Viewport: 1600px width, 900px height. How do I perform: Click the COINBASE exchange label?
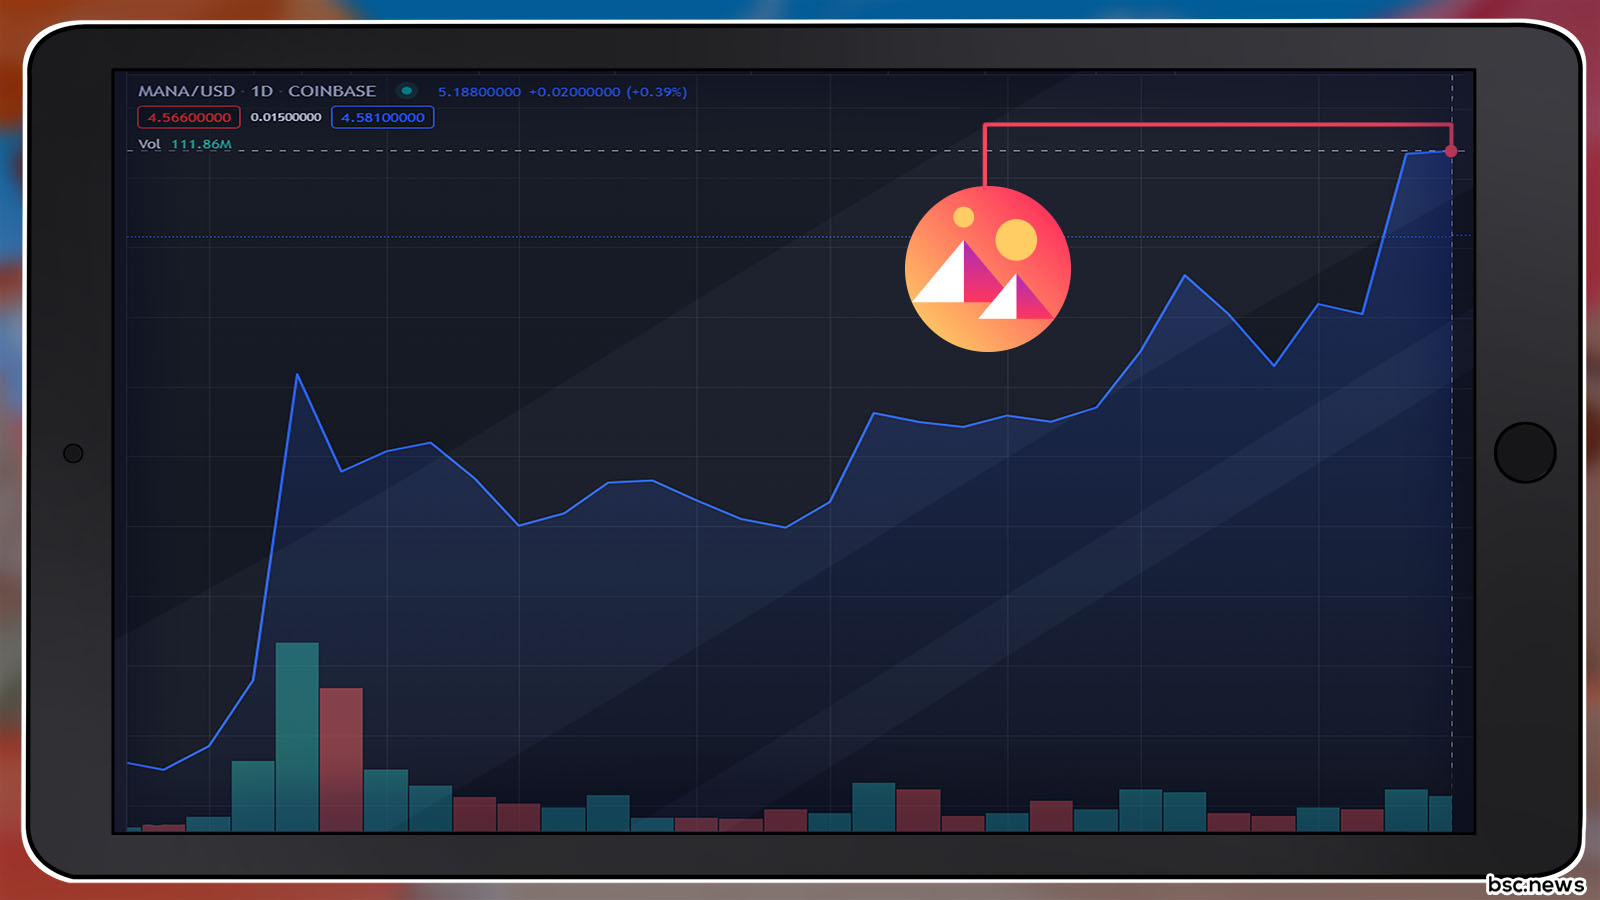pos(332,91)
